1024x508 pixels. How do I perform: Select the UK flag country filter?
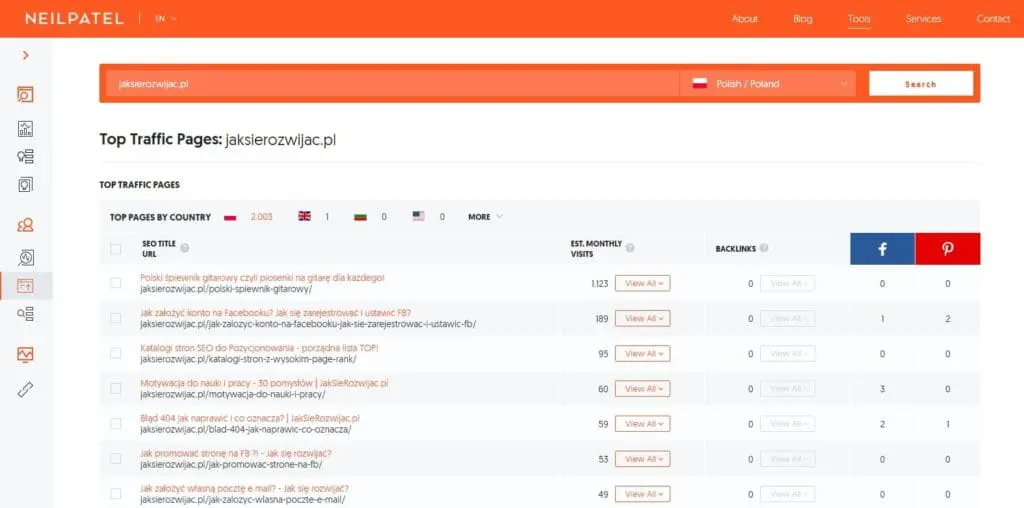[x=304, y=216]
